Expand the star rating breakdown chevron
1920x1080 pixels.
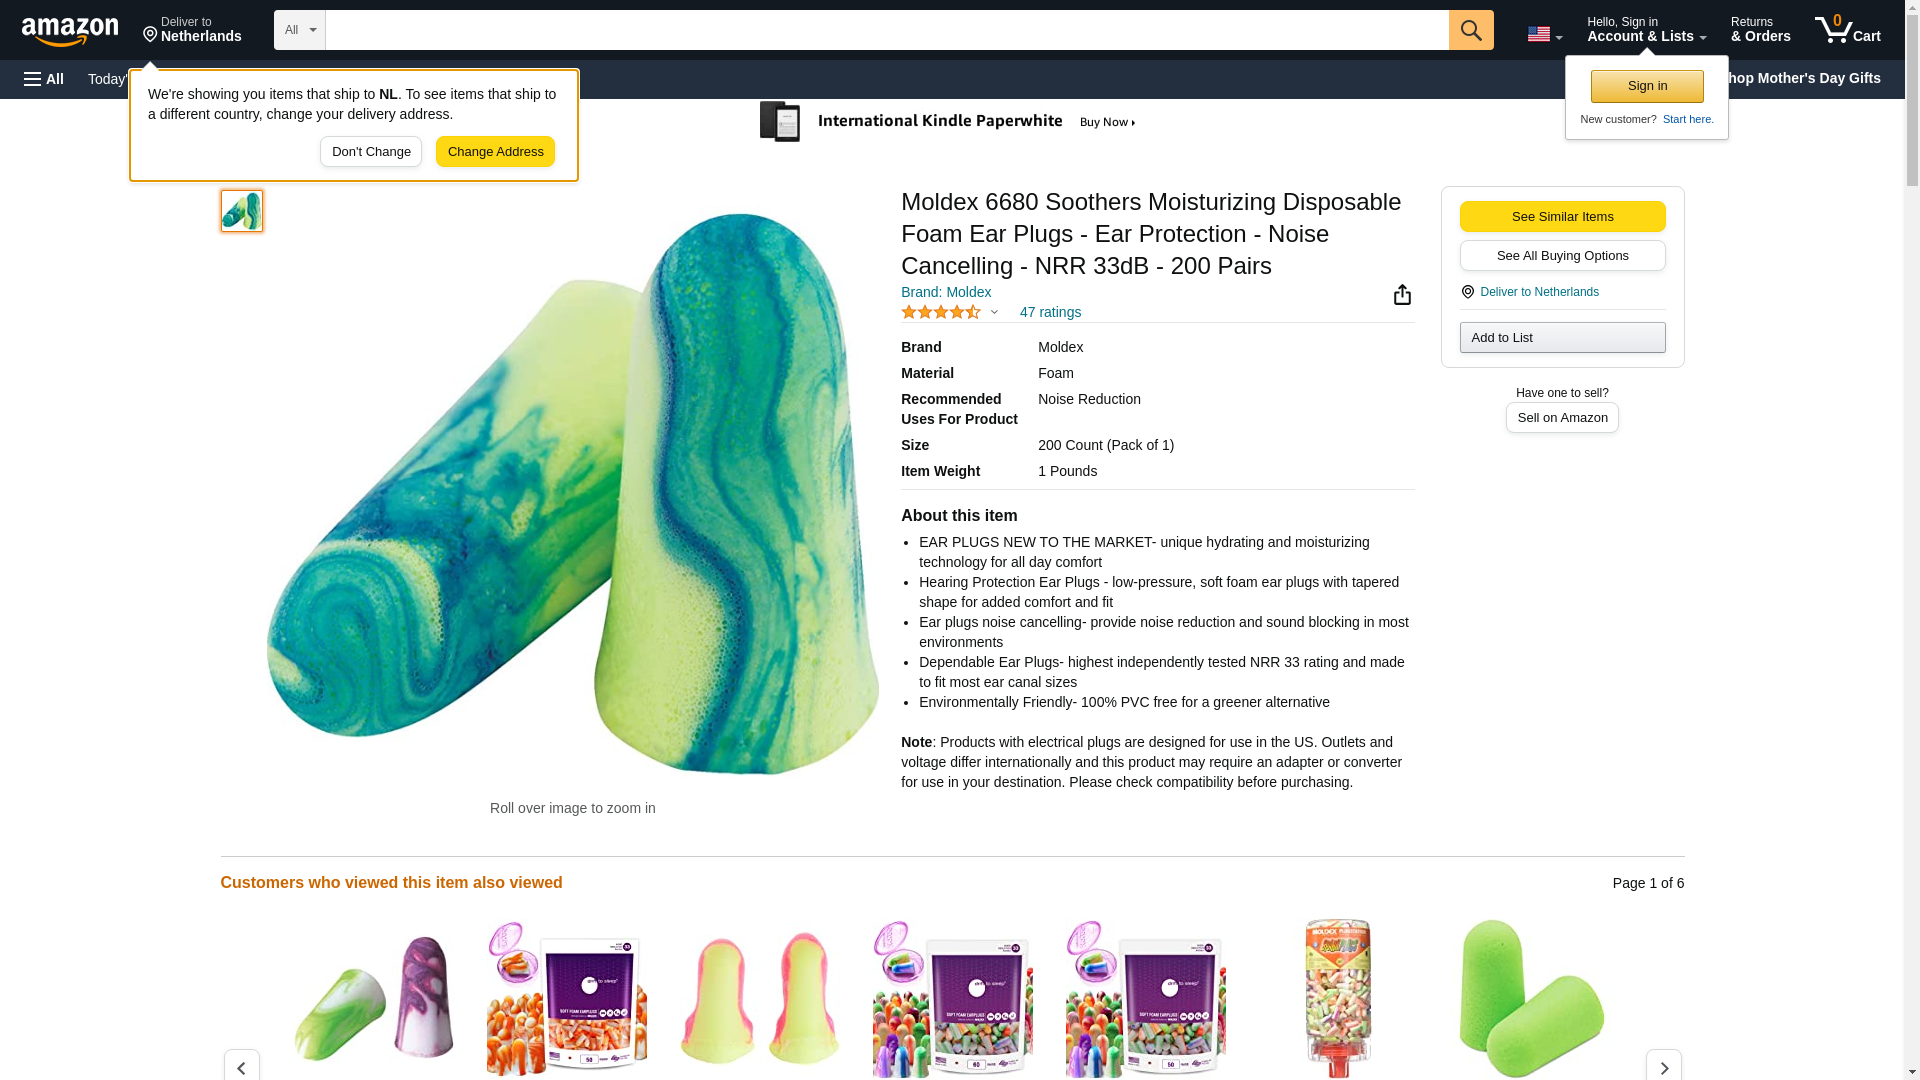(x=994, y=312)
